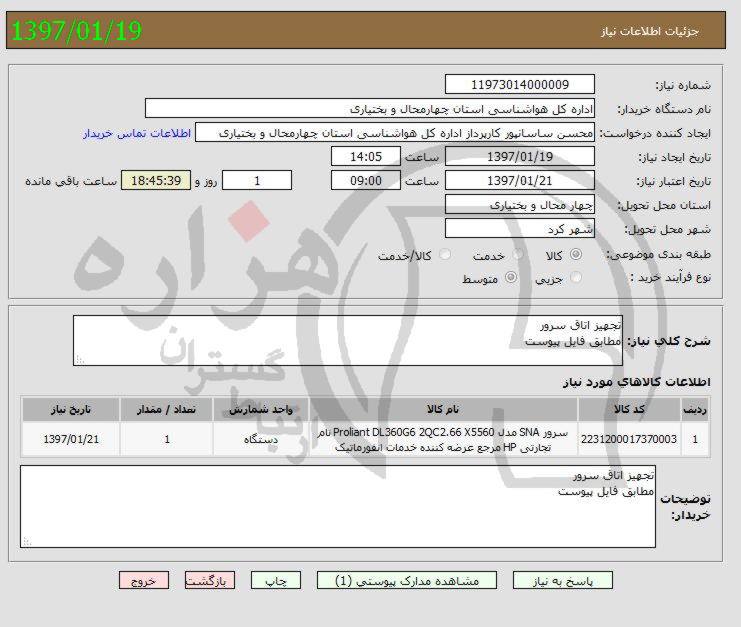Screen dimensions: 741x627
Task: Open the اطلاعات تماس خریدار link
Action: point(137,133)
